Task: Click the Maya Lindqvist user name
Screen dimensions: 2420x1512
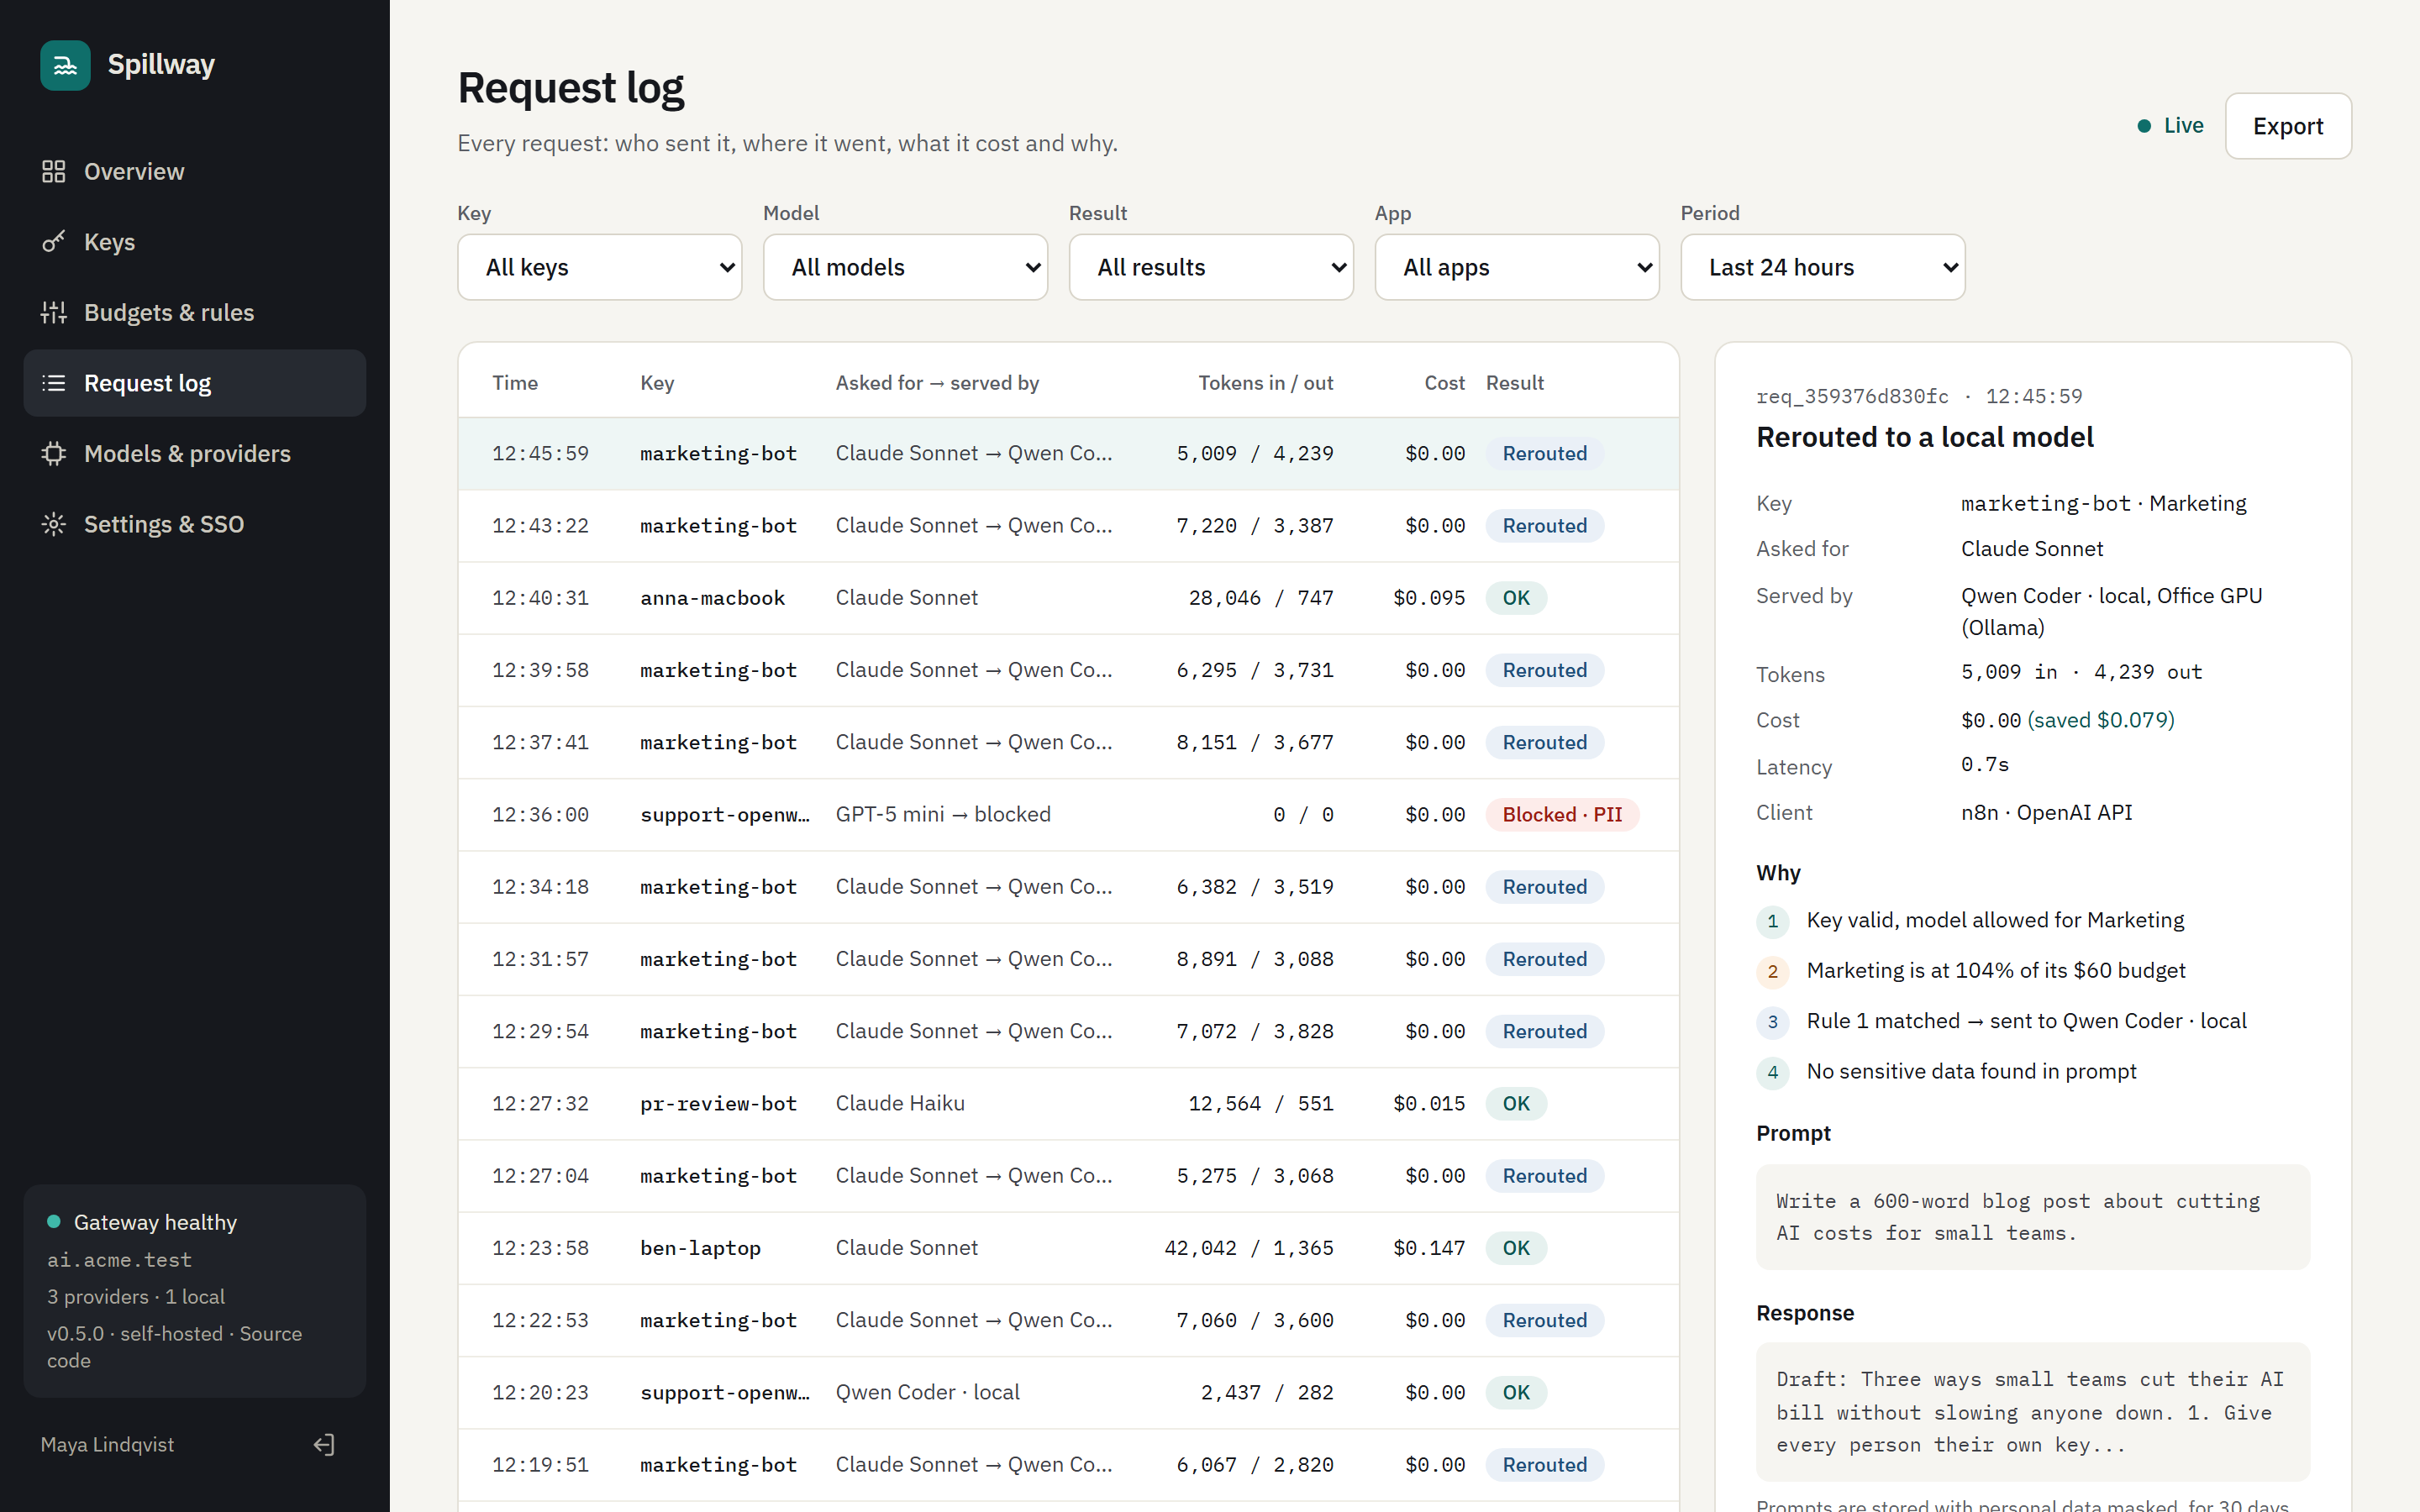Action: (x=107, y=1444)
